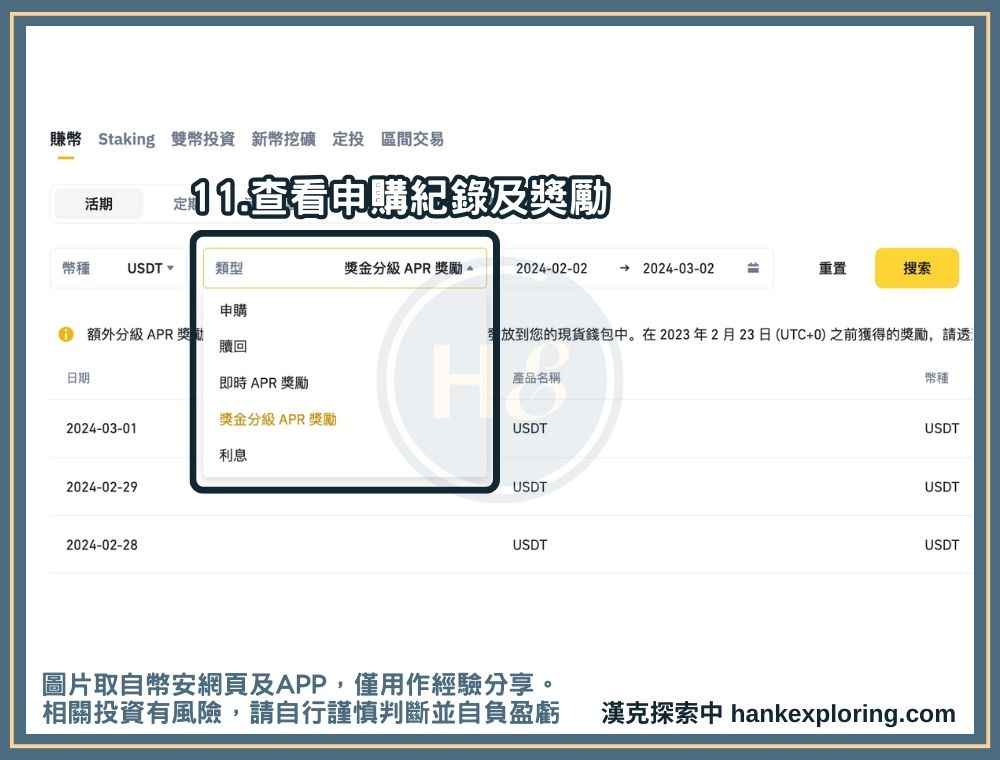Open the 雙幣投資 tab
The height and width of the screenshot is (760, 1000).
(x=203, y=139)
